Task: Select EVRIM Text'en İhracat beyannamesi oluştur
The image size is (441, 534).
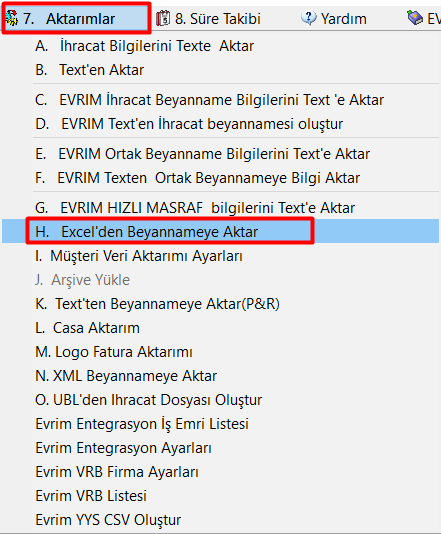Action: [x=220, y=124]
